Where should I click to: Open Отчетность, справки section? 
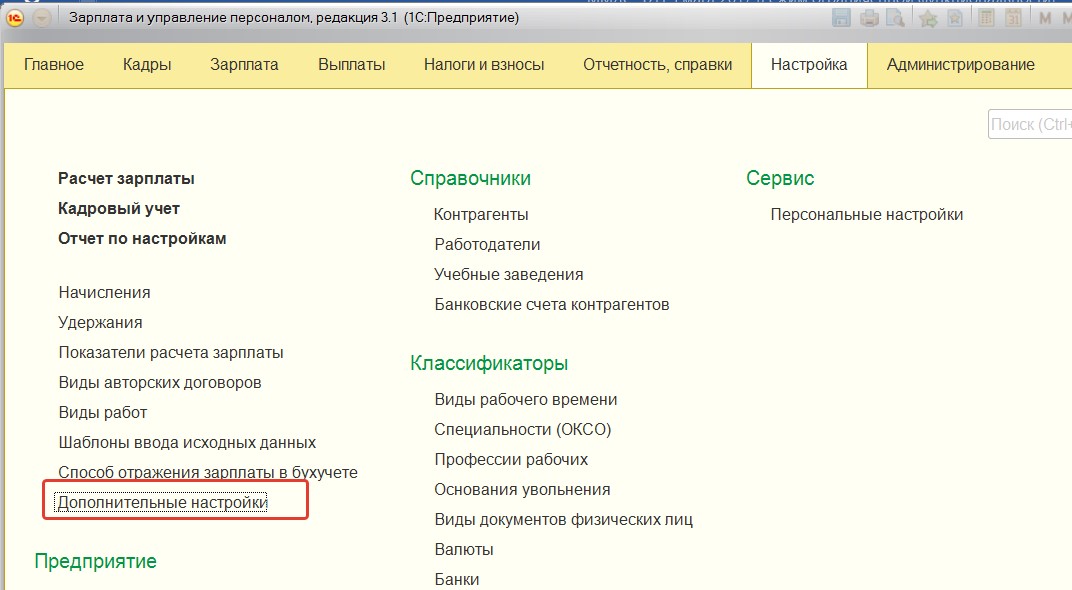pos(658,65)
